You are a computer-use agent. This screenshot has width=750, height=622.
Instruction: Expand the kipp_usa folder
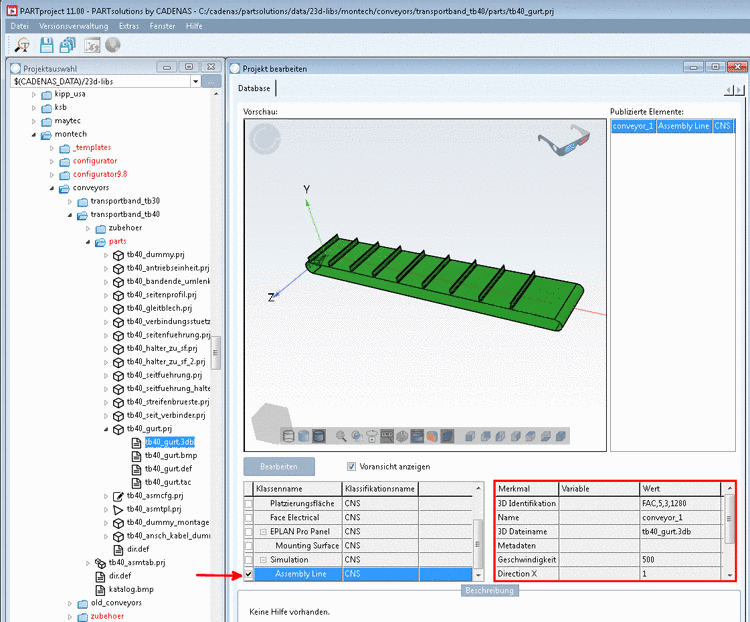tap(33, 94)
